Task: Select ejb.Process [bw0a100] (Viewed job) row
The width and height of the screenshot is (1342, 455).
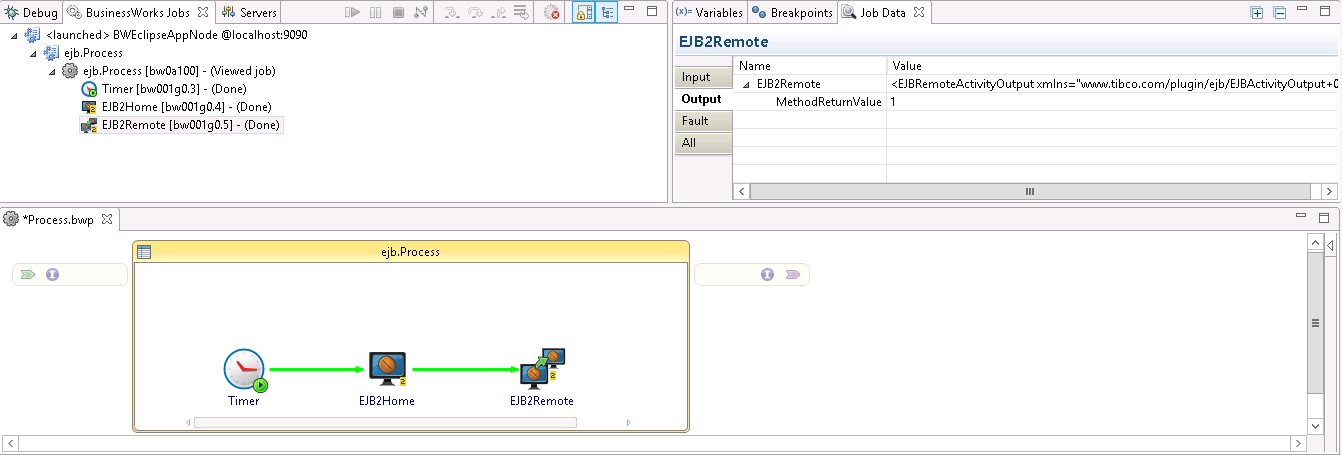Action: (x=170, y=71)
